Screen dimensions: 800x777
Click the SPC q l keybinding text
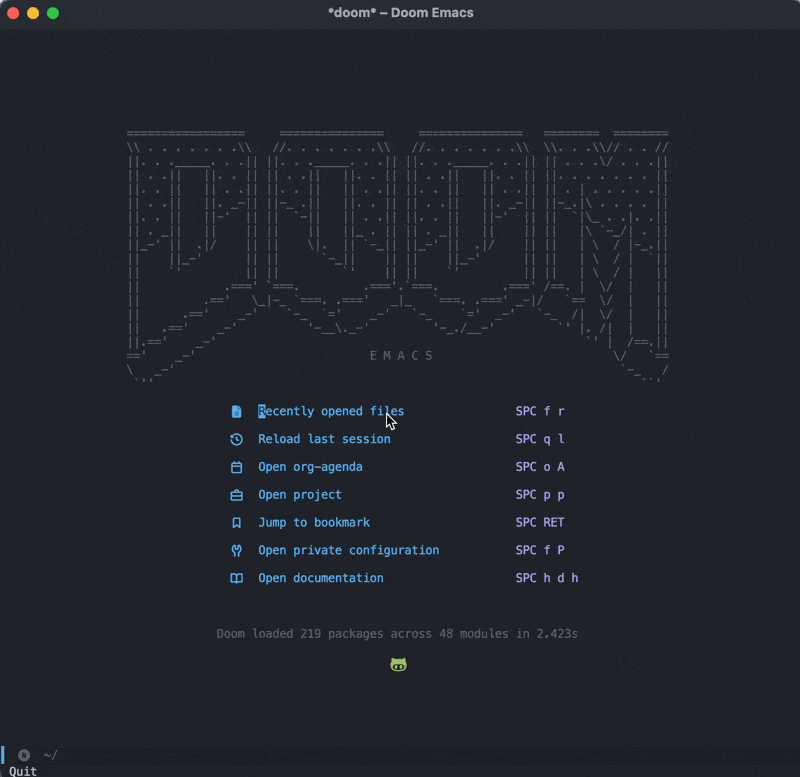click(540, 439)
